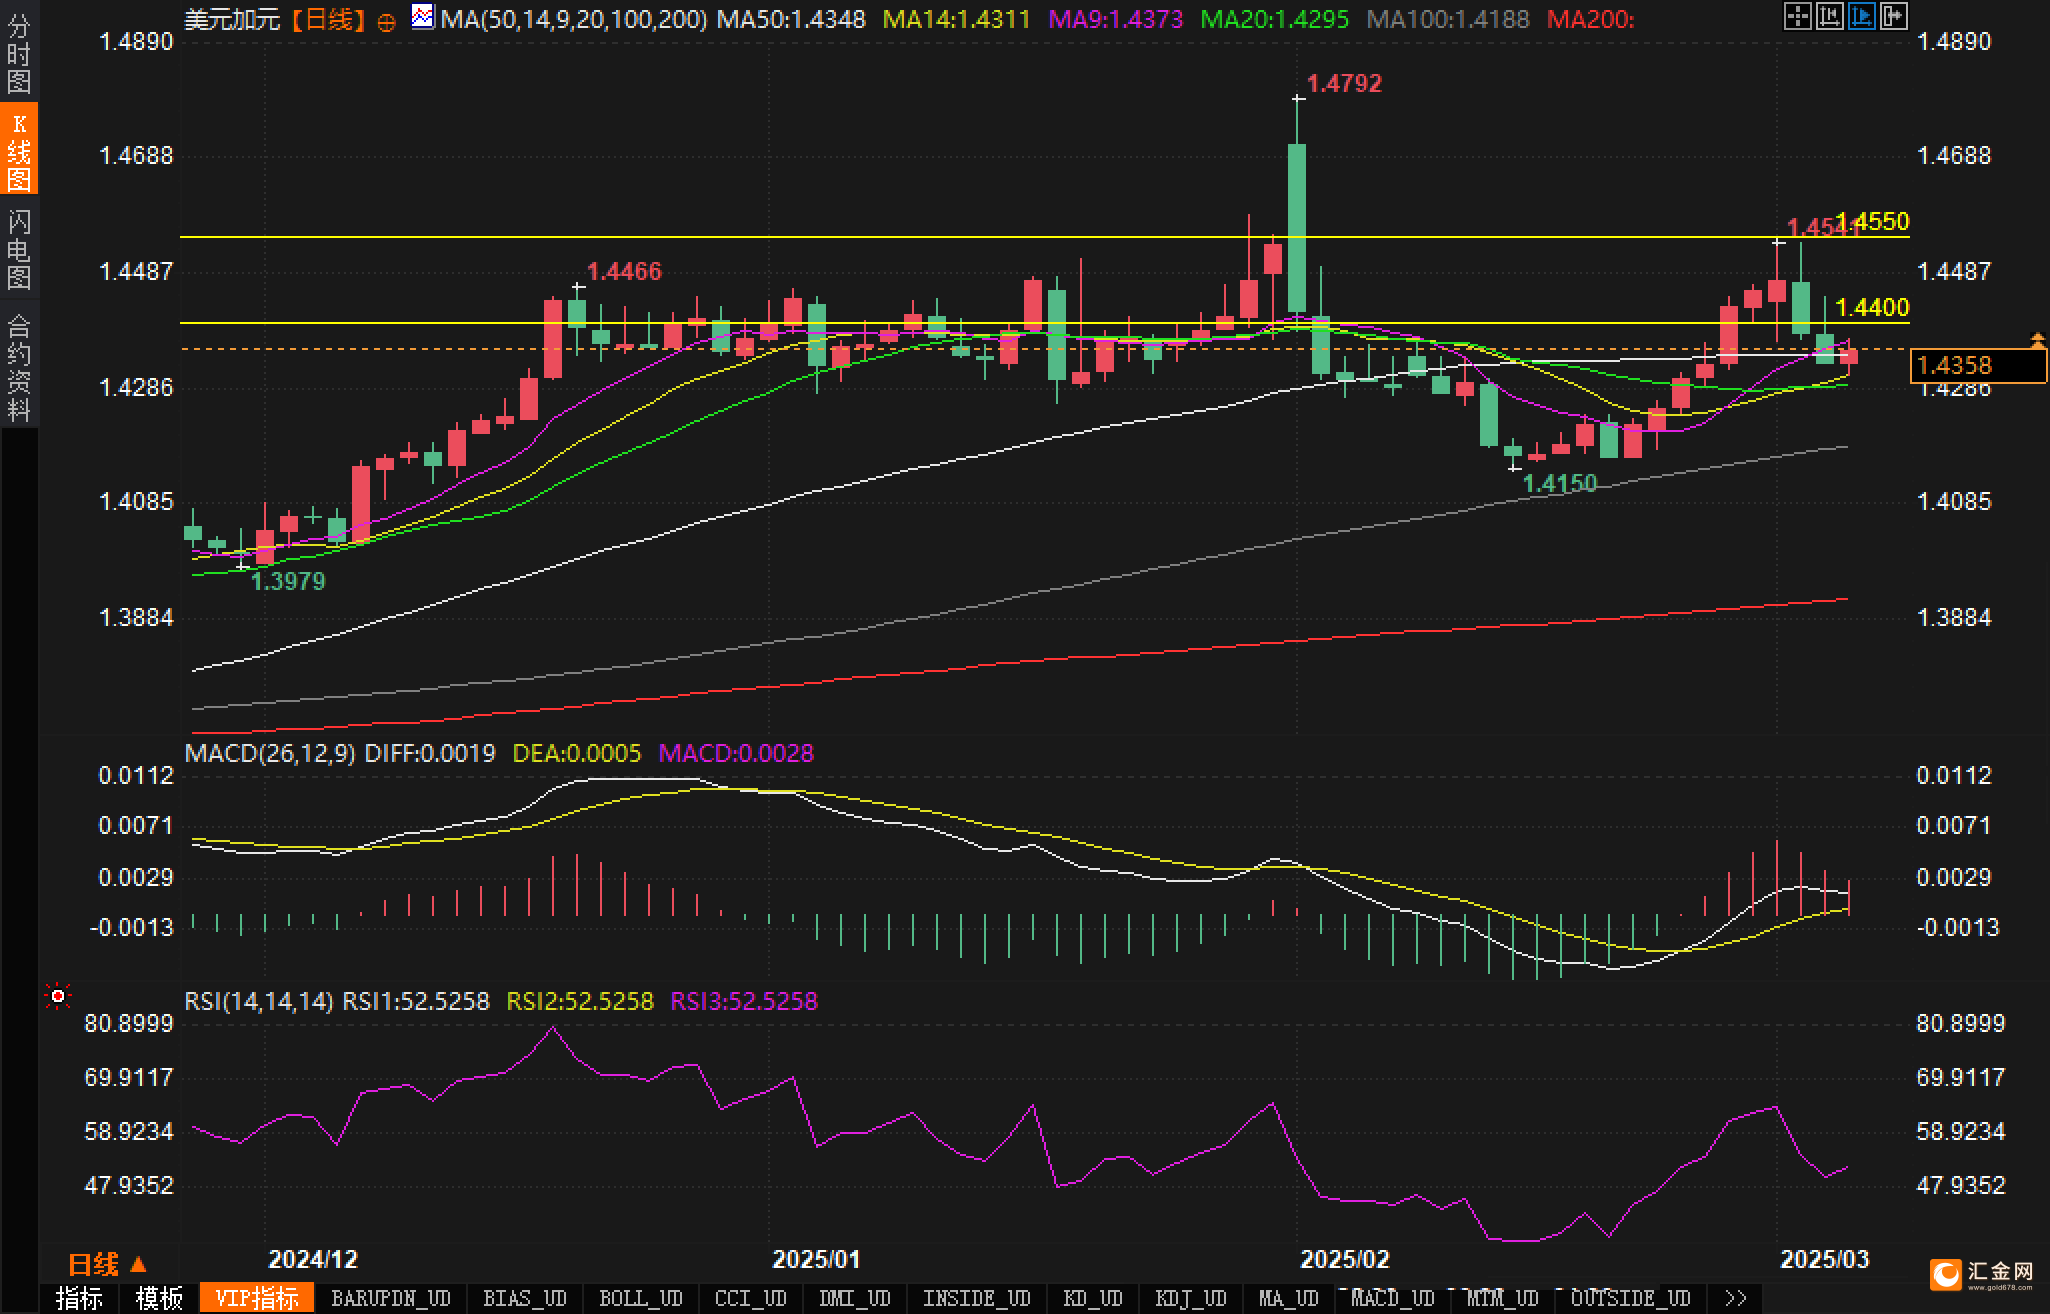The image size is (2050, 1314).
Task: Click the RSI3:52.5258 value
Action: coord(743,1001)
